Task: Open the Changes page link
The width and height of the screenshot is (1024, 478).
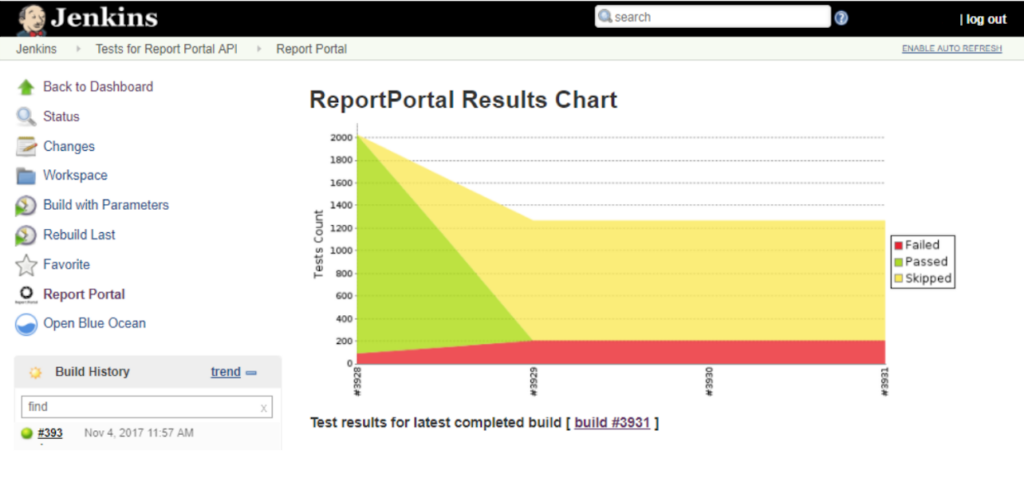Action: (x=69, y=146)
